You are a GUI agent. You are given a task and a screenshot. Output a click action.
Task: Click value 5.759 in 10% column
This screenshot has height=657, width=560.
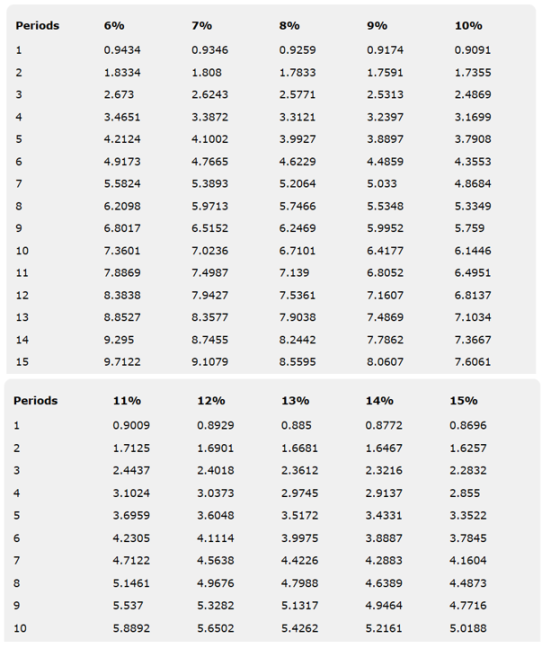tap(470, 228)
